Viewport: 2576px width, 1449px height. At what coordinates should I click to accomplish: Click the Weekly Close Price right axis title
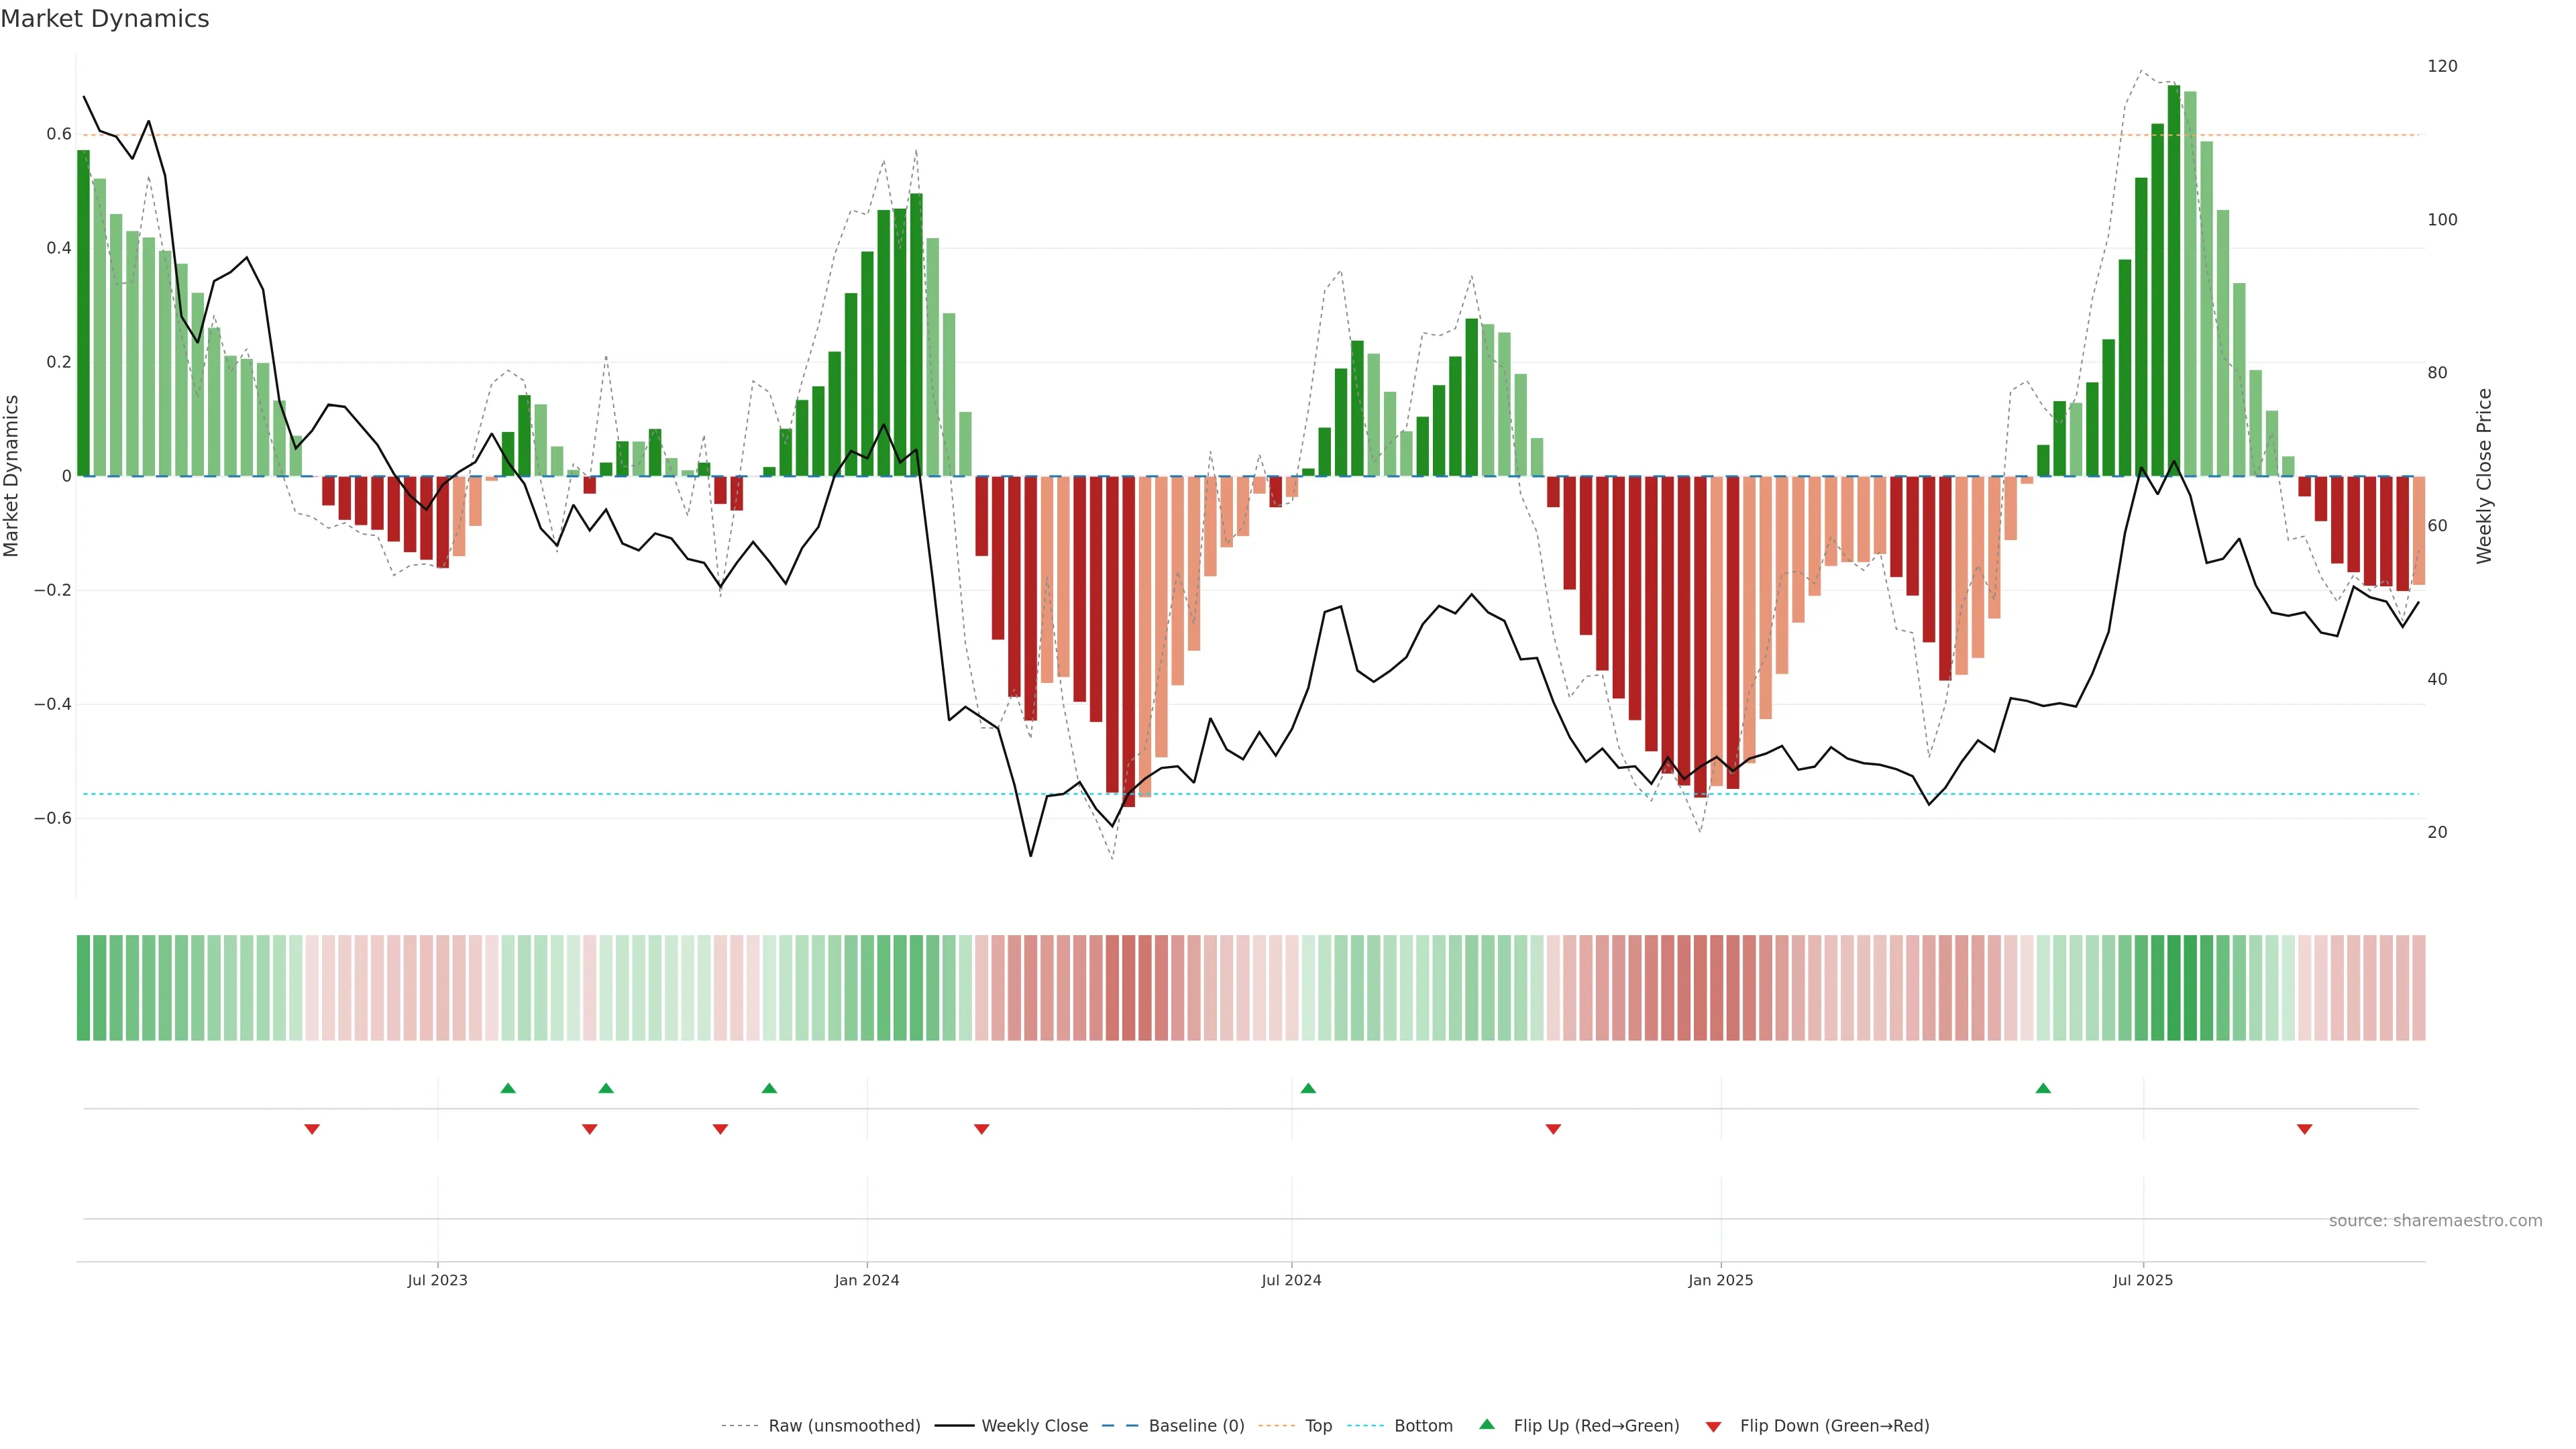click(2484, 476)
